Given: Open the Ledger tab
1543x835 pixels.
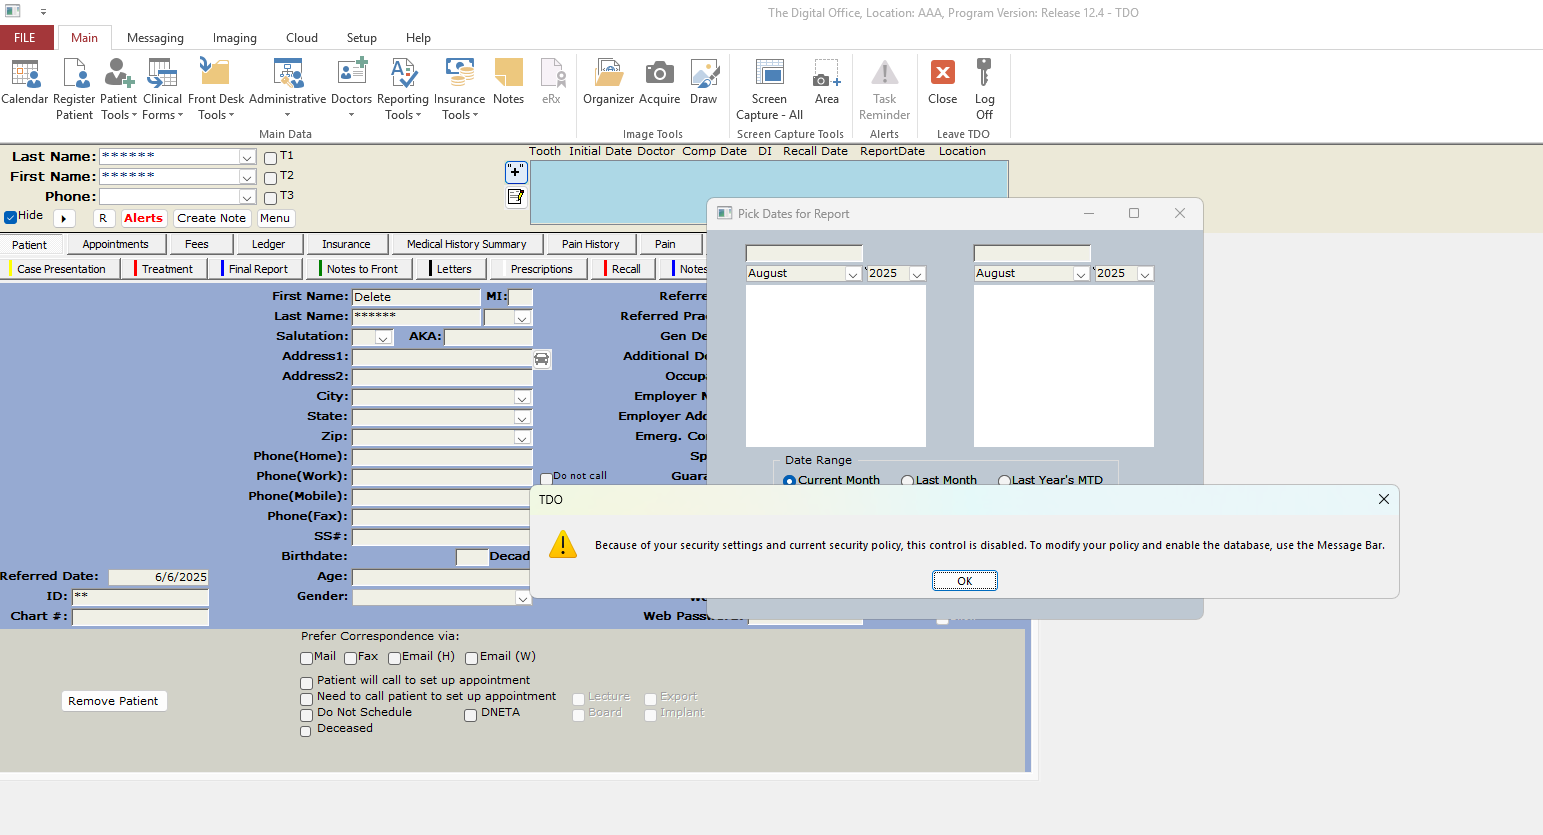Looking at the screenshot, I should click(x=268, y=244).
